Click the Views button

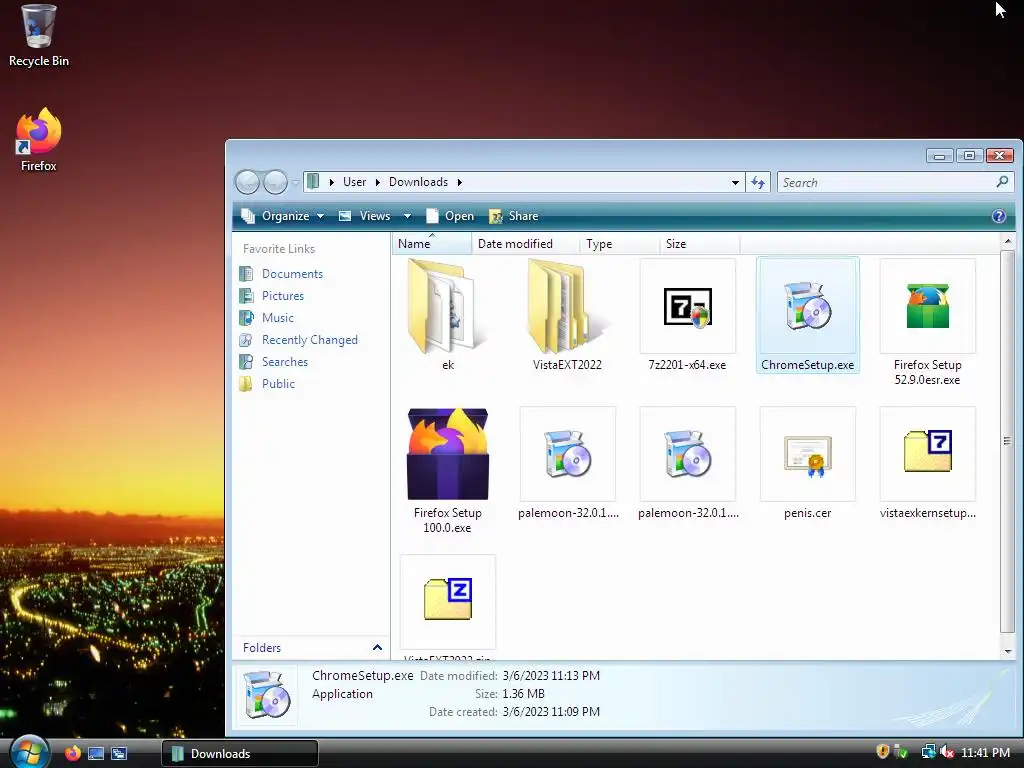coord(366,216)
